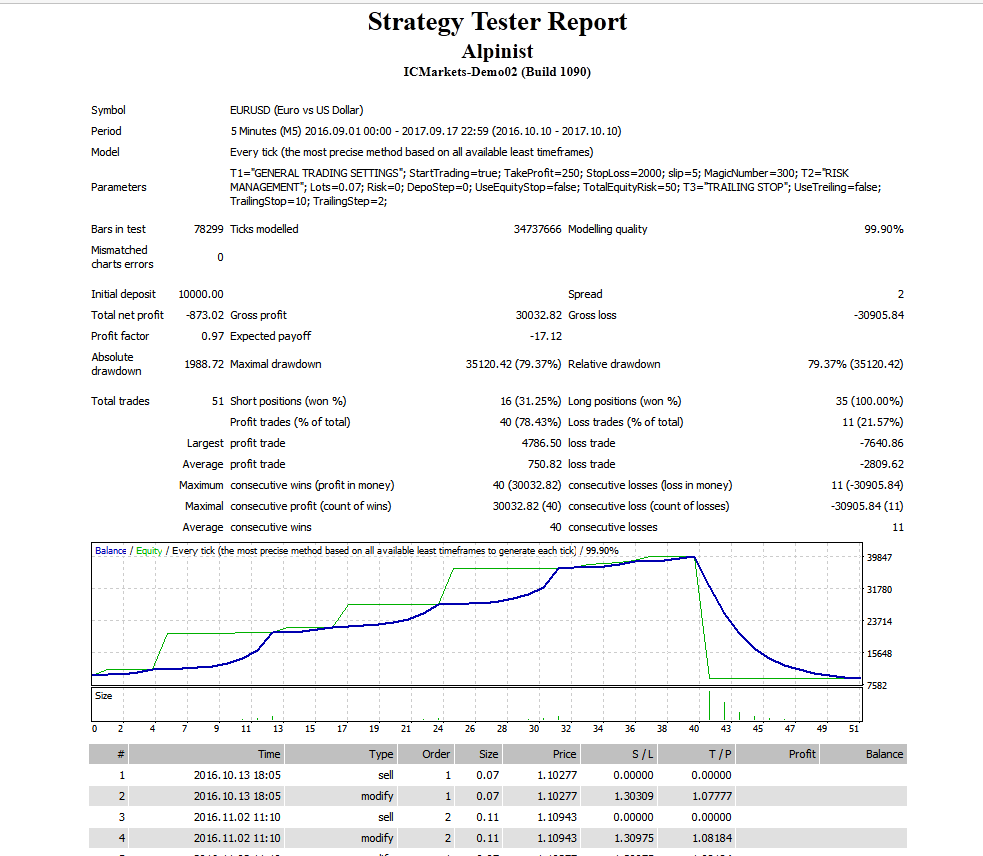Screen dimensions: 983x856
Task: Select row 3 size 0.11
Action: click(x=488, y=817)
